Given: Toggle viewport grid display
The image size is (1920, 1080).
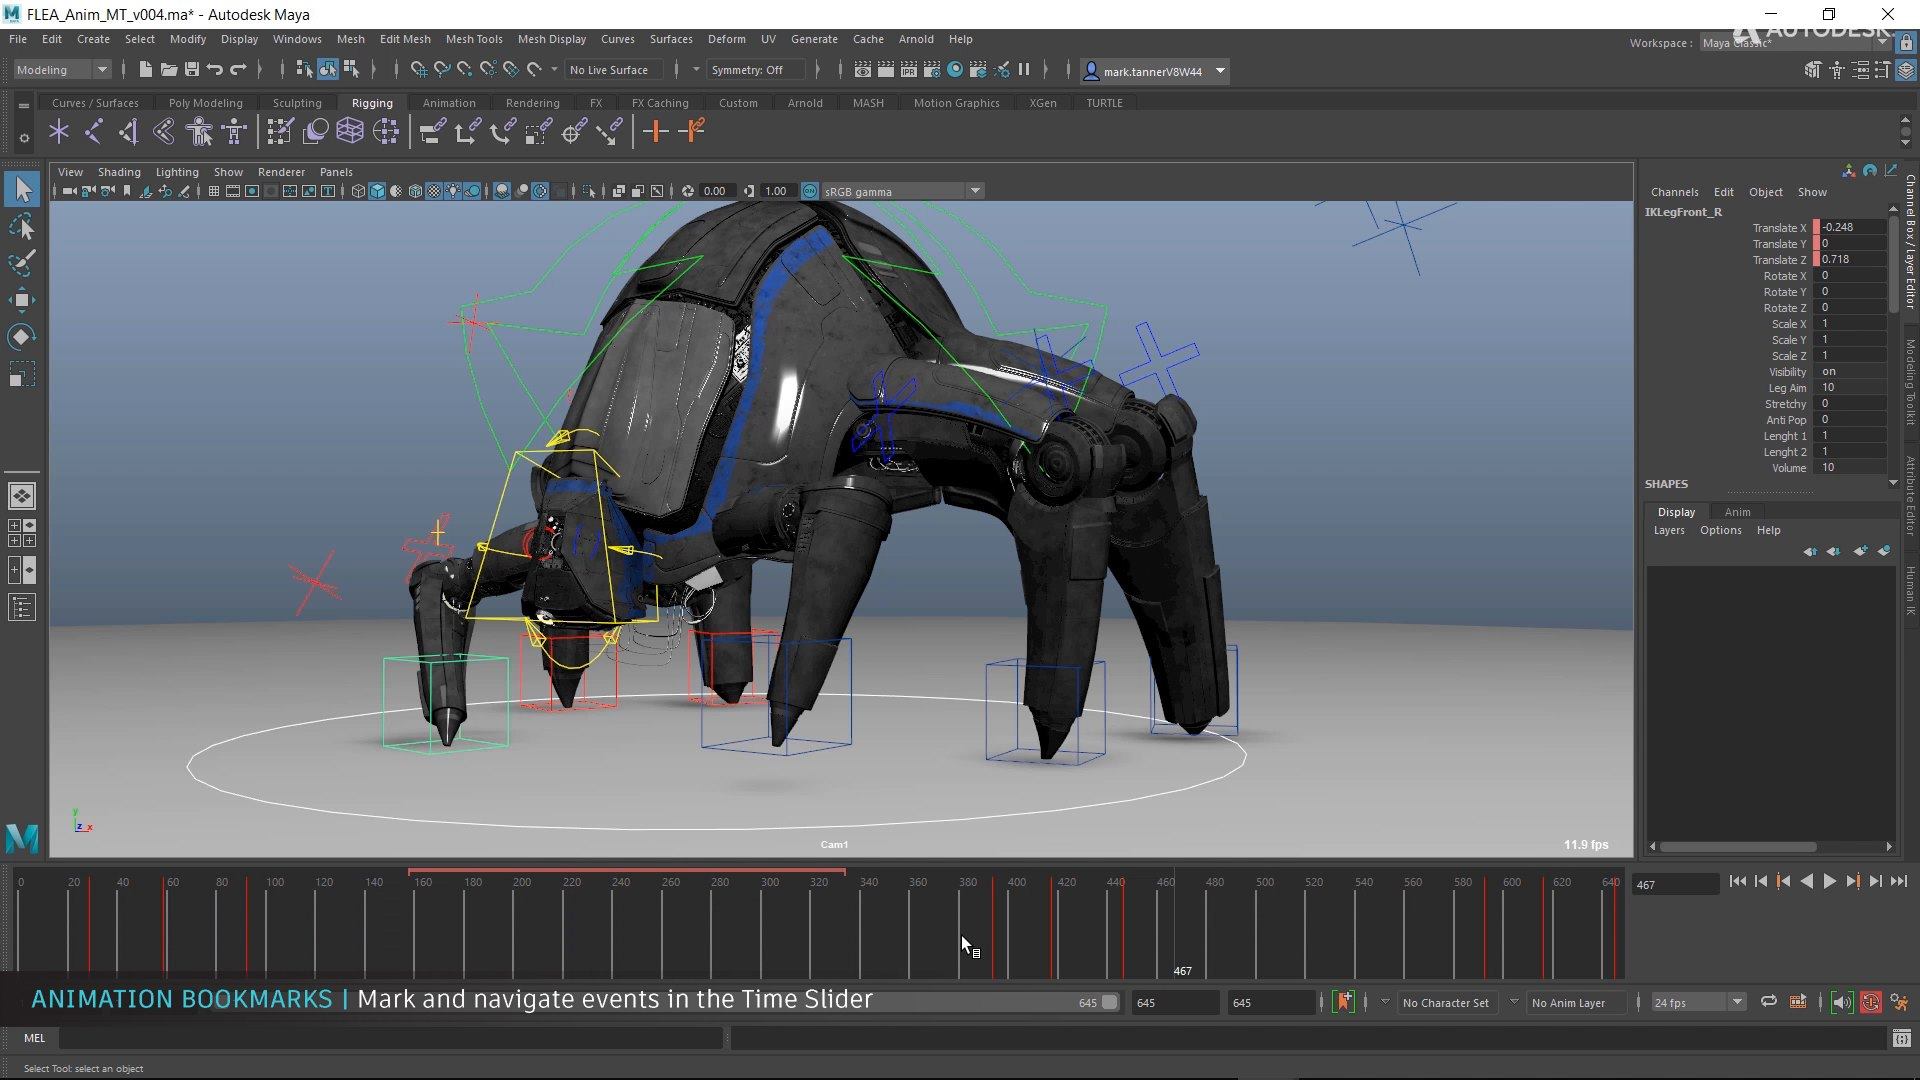Looking at the screenshot, I should (213, 191).
